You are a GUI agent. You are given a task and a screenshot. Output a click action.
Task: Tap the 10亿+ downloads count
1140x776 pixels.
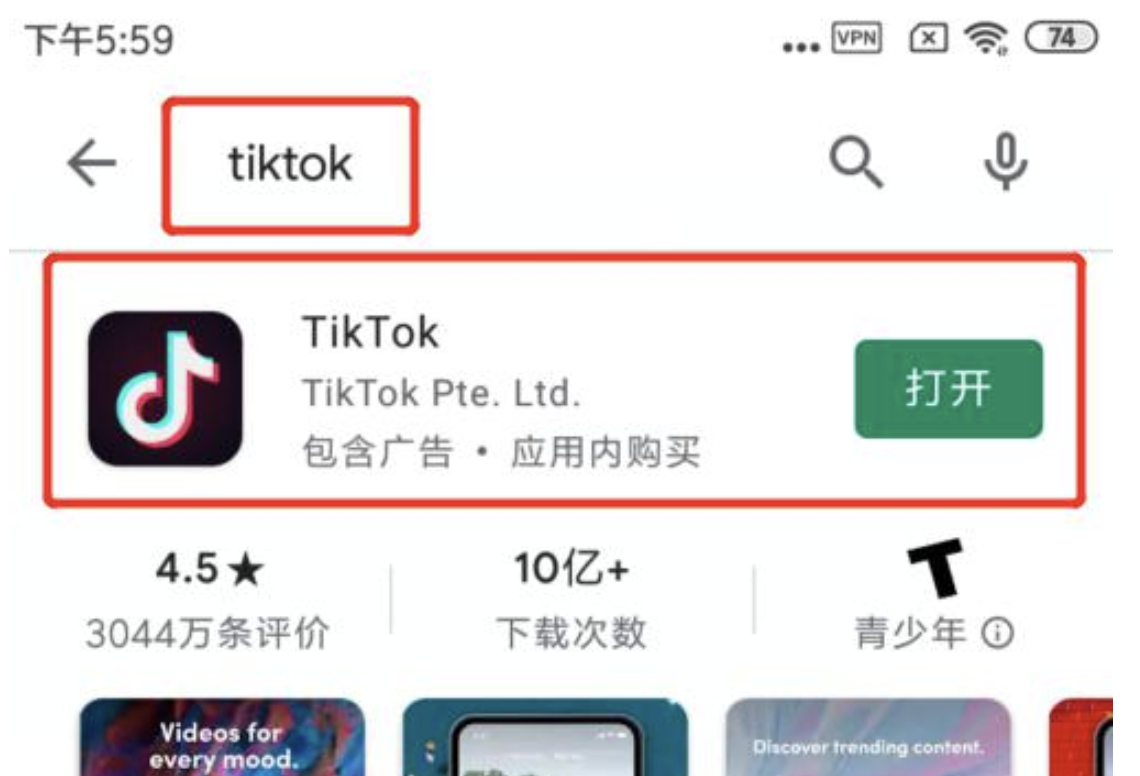pos(571,569)
